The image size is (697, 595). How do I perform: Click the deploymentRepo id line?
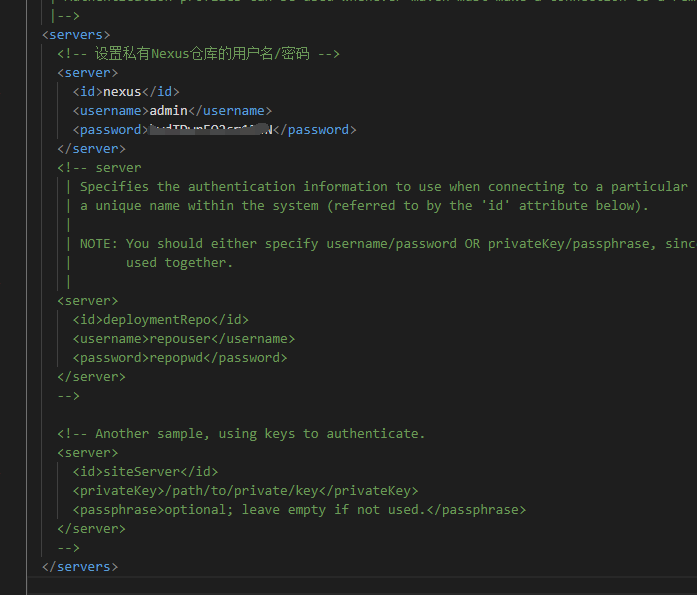[161, 320]
